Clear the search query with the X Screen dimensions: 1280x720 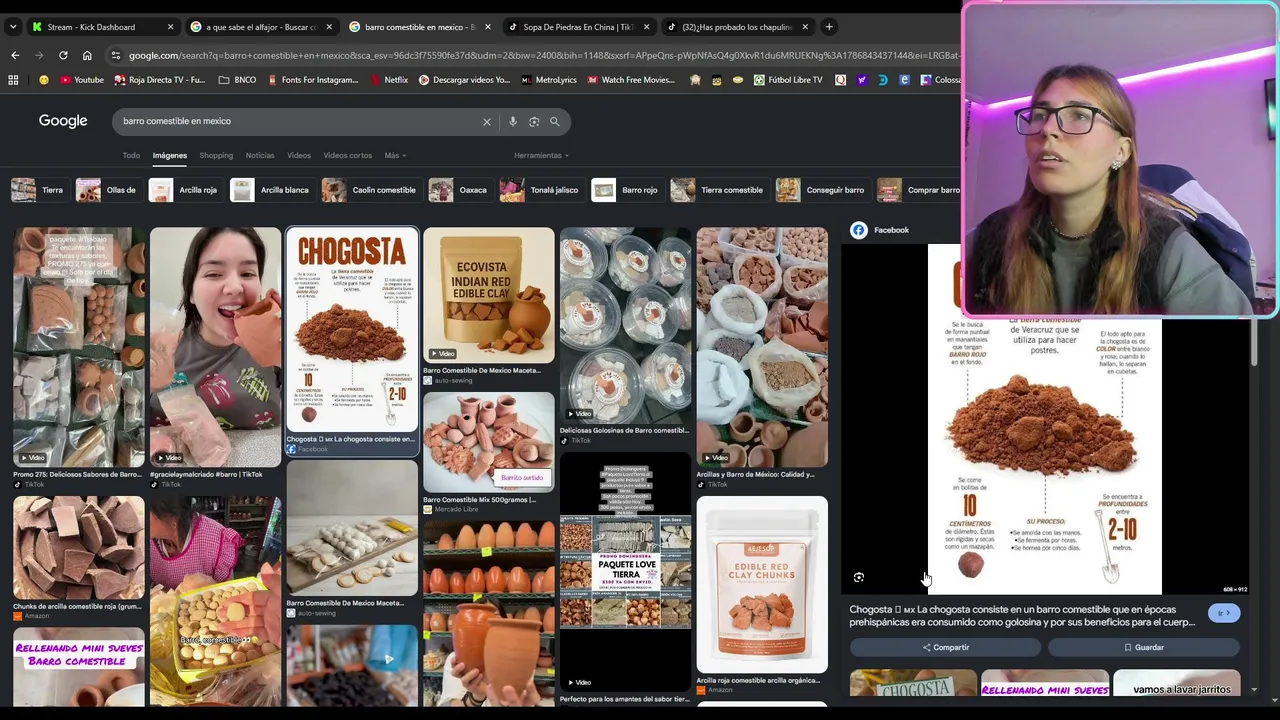[487, 122]
